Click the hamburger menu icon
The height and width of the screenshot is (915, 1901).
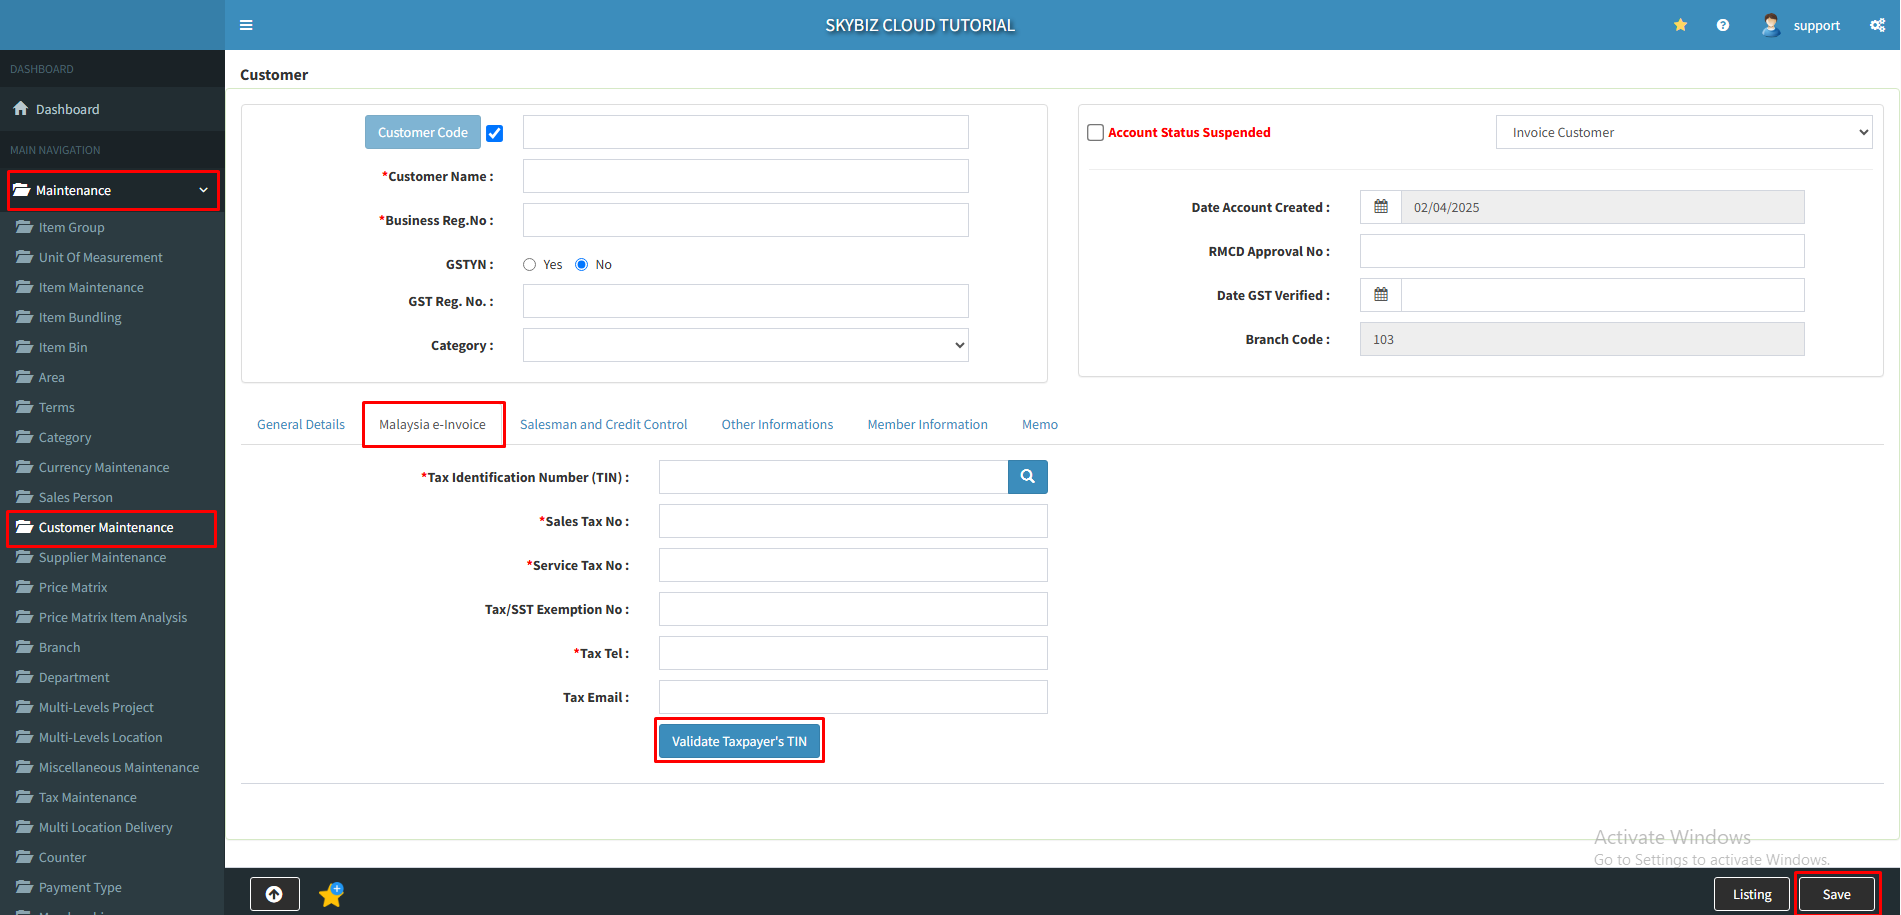coord(246,25)
